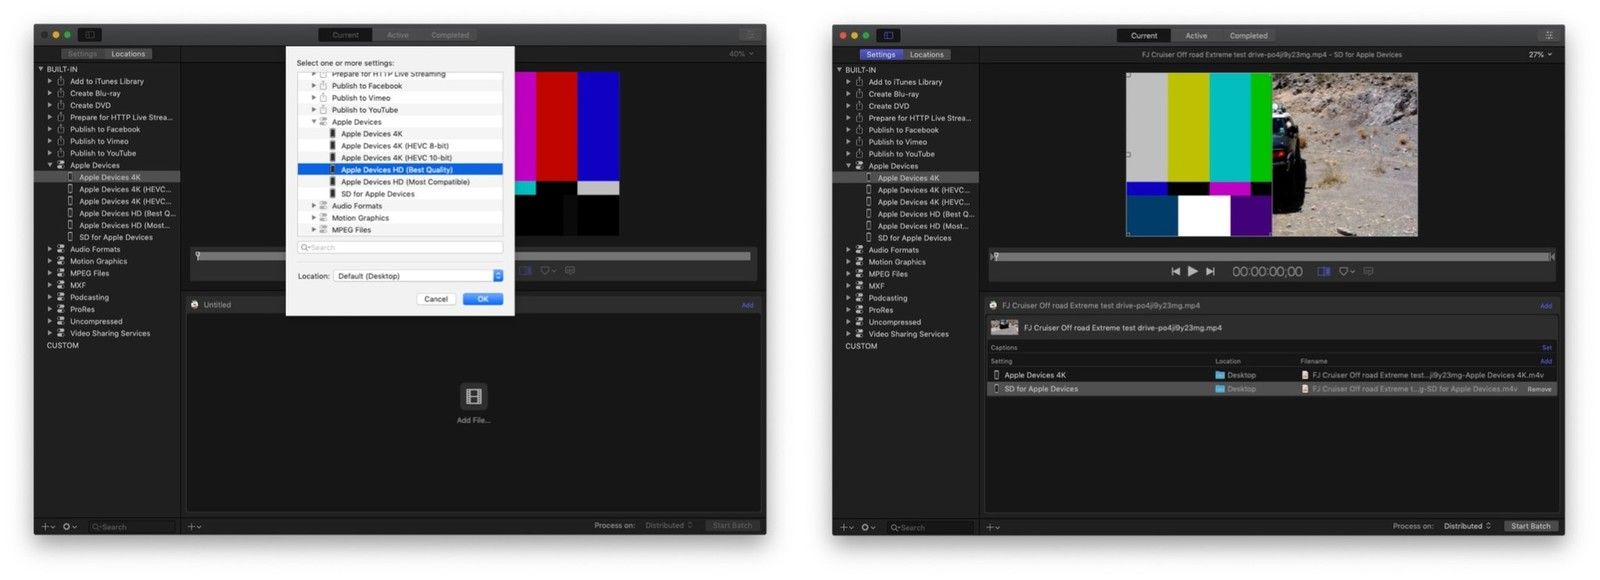Viewport: 1600px width, 580px height.
Task: Click the output file icon of the Apple Devices 4K.m4v filename
Action: (x=1305, y=375)
